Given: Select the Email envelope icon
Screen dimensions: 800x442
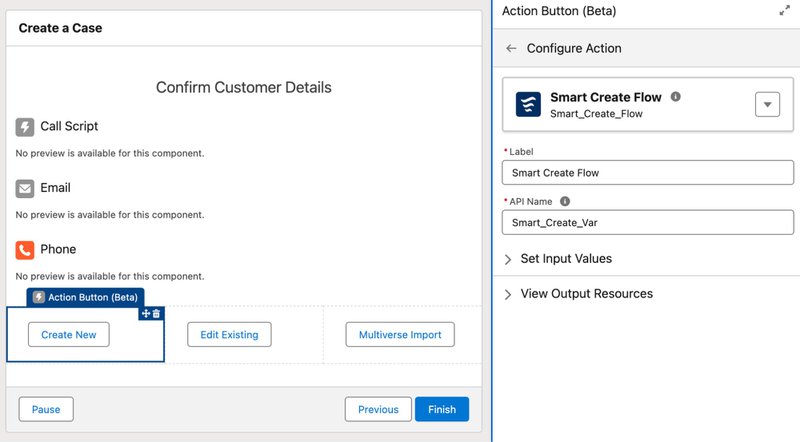Looking at the screenshot, I should point(24,189).
